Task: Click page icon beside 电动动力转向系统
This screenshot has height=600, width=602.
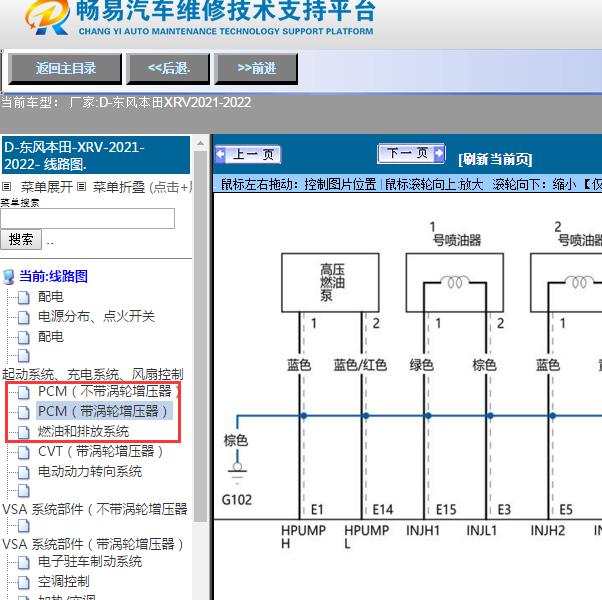Action: point(24,473)
